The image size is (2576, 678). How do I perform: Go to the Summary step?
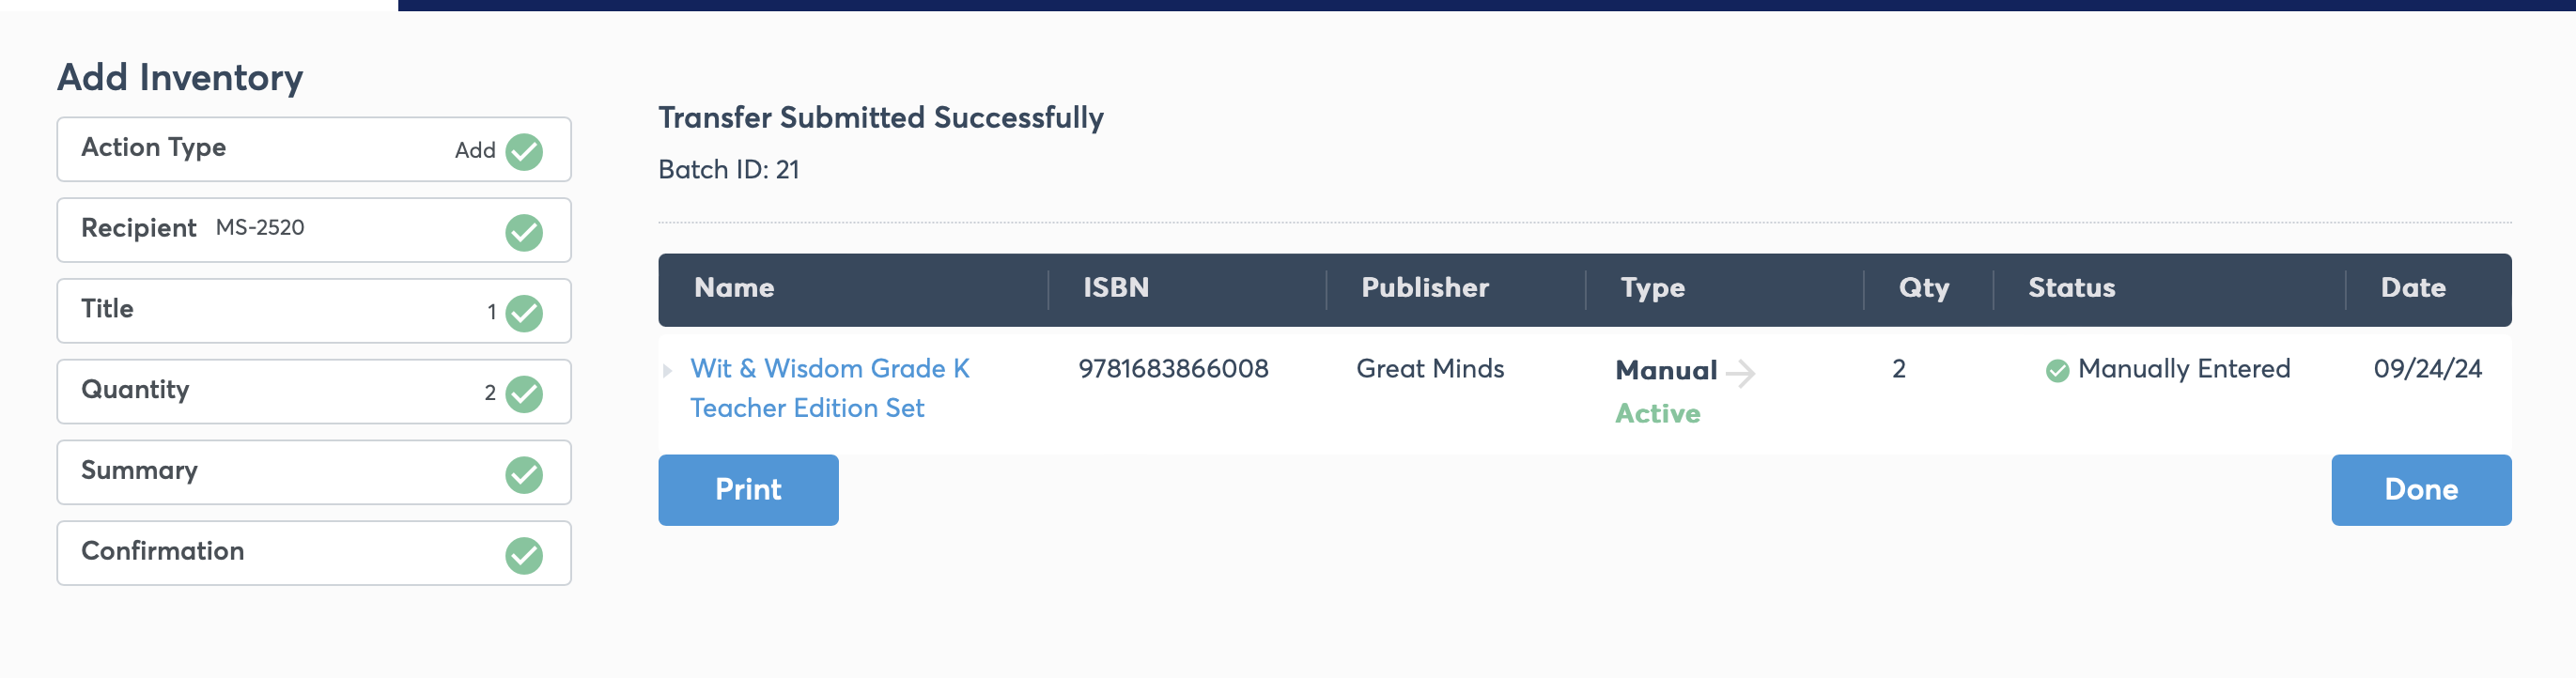pyautogui.click(x=314, y=472)
